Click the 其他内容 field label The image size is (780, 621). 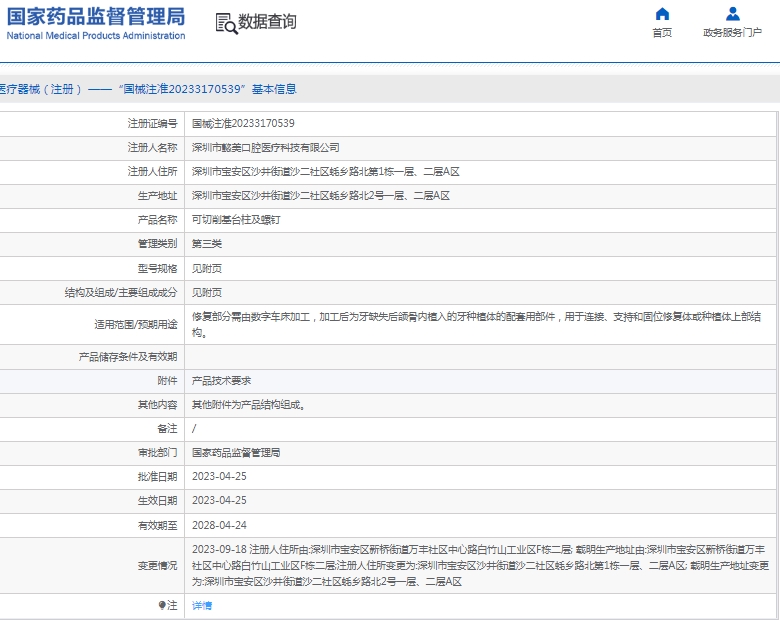coord(157,405)
